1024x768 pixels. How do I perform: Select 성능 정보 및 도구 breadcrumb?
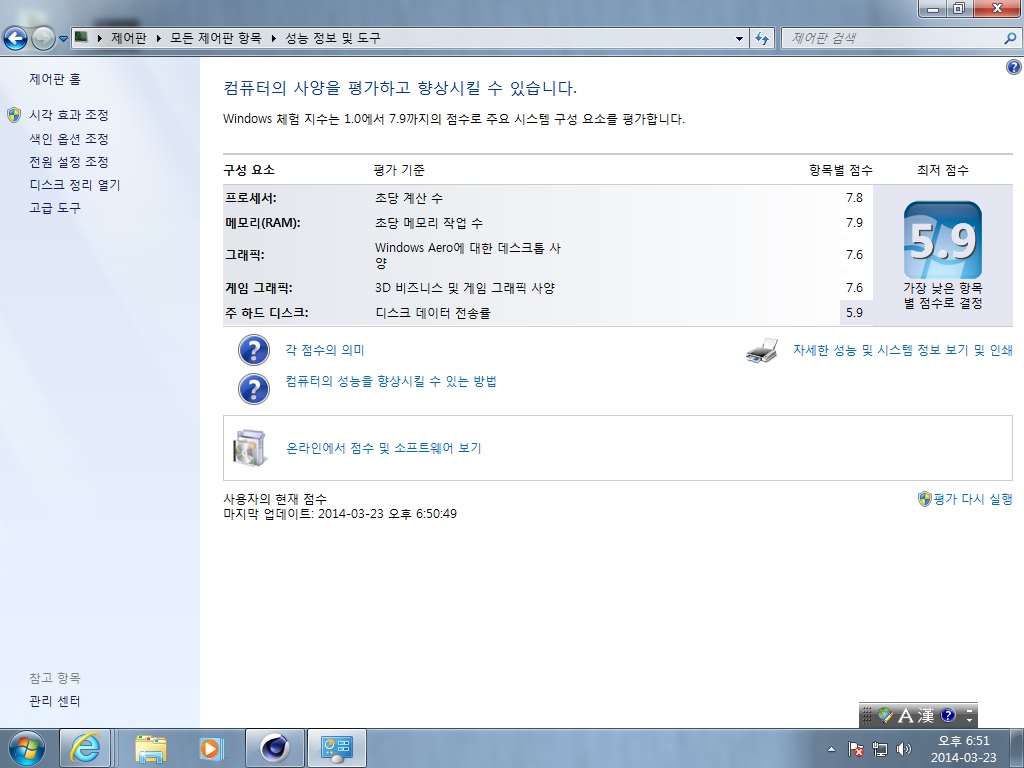(x=333, y=38)
